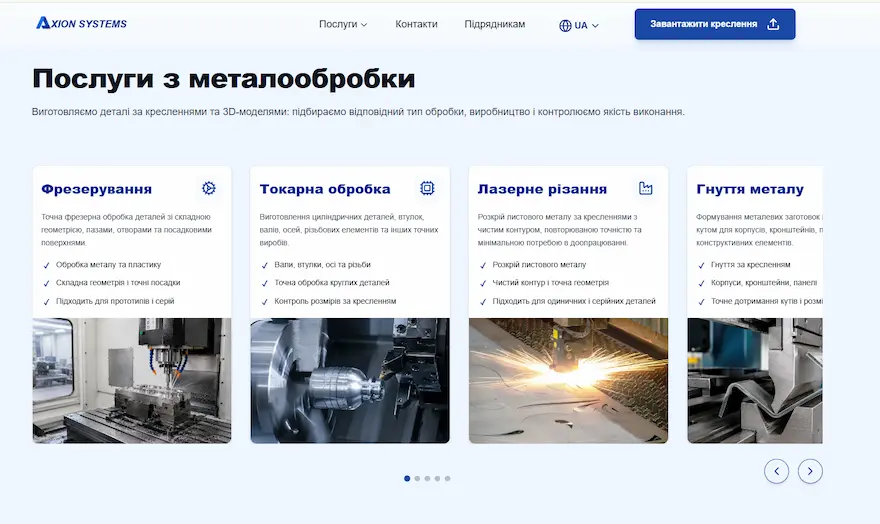Click the Лазерне різання card description paragraph
Image resolution: width=880 pixels, height=524 pixels.
[x=560, y=229]
